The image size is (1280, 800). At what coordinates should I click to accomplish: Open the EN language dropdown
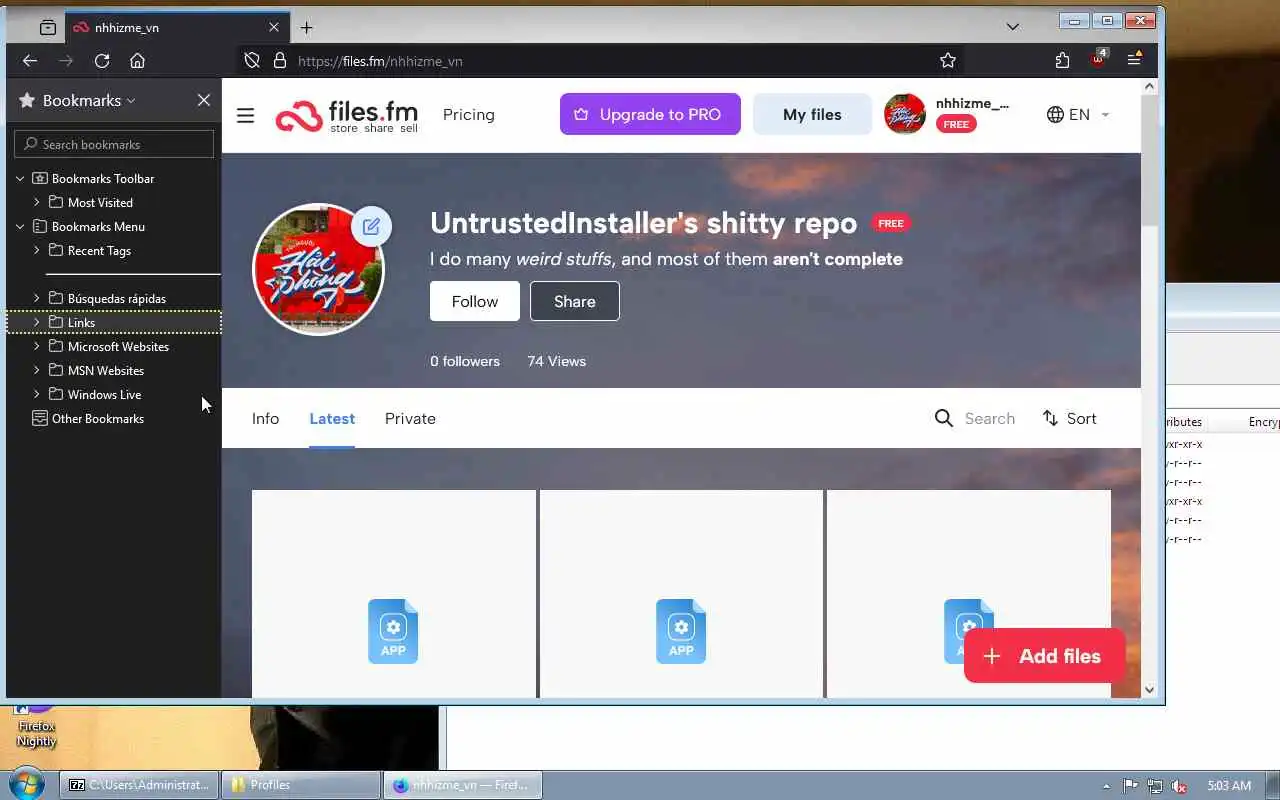click(x=1078, y=114)
